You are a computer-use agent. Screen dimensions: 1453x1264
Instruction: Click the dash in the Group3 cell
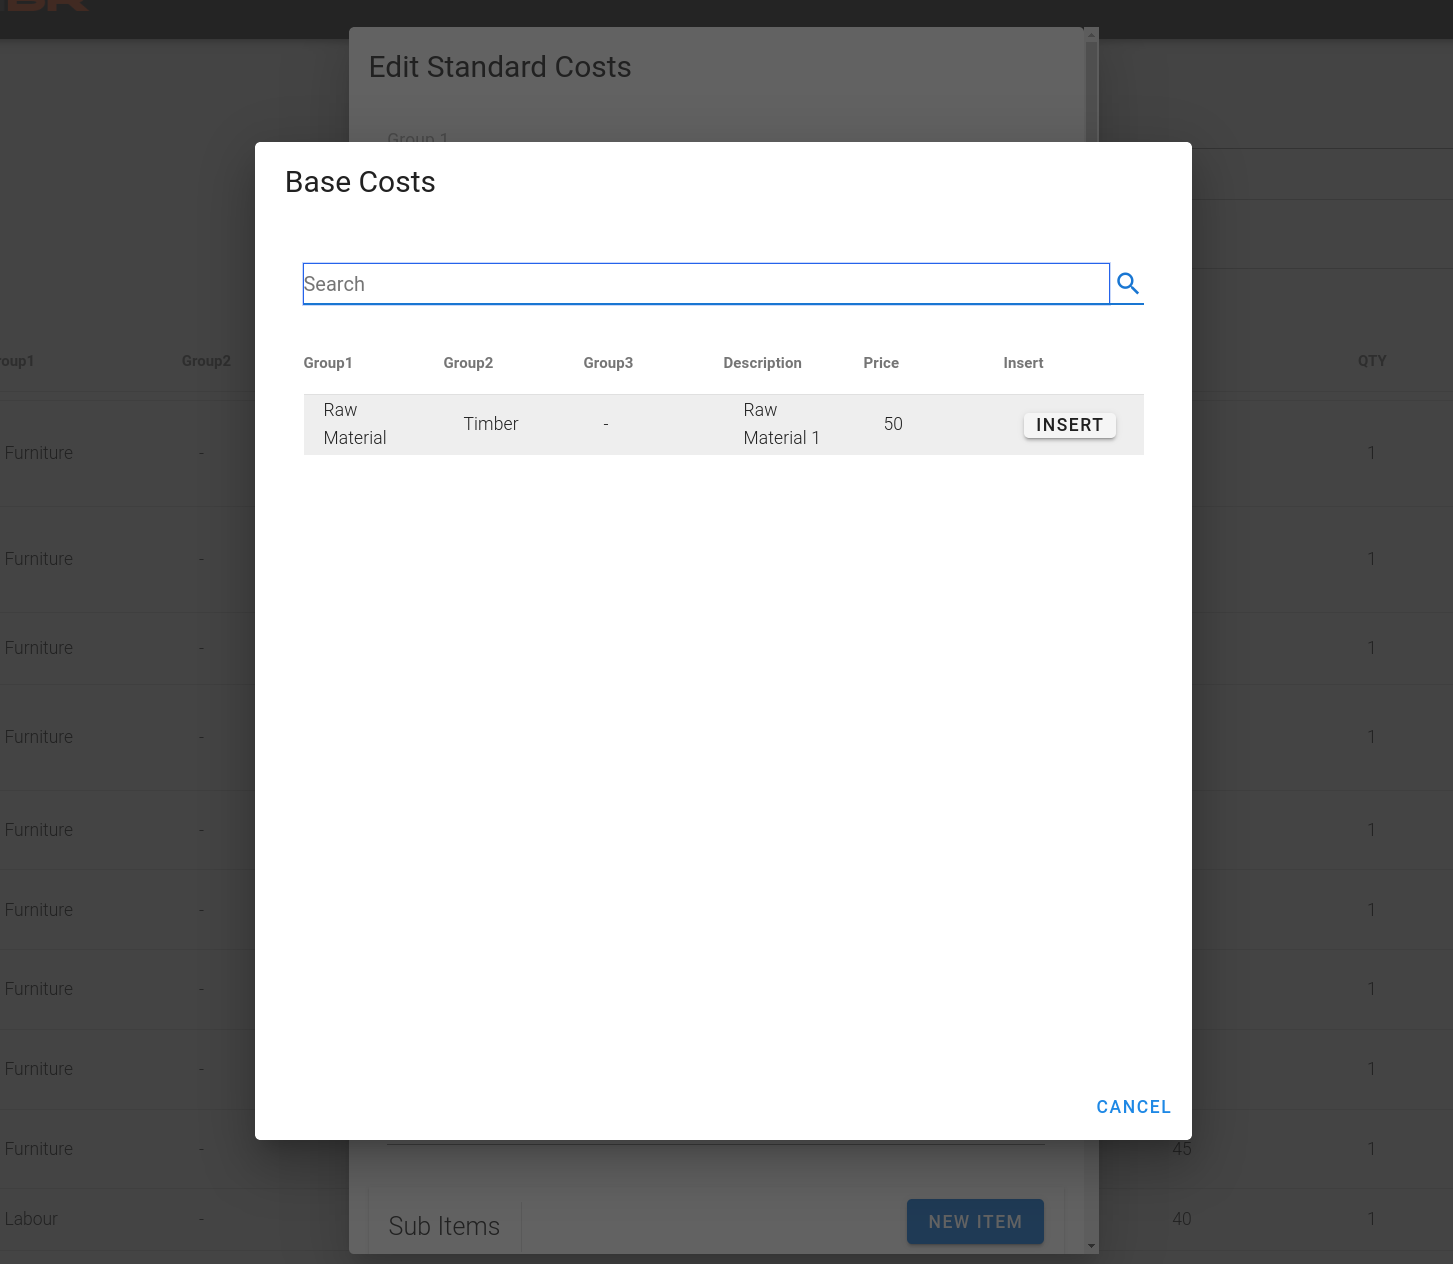(606, 425)
